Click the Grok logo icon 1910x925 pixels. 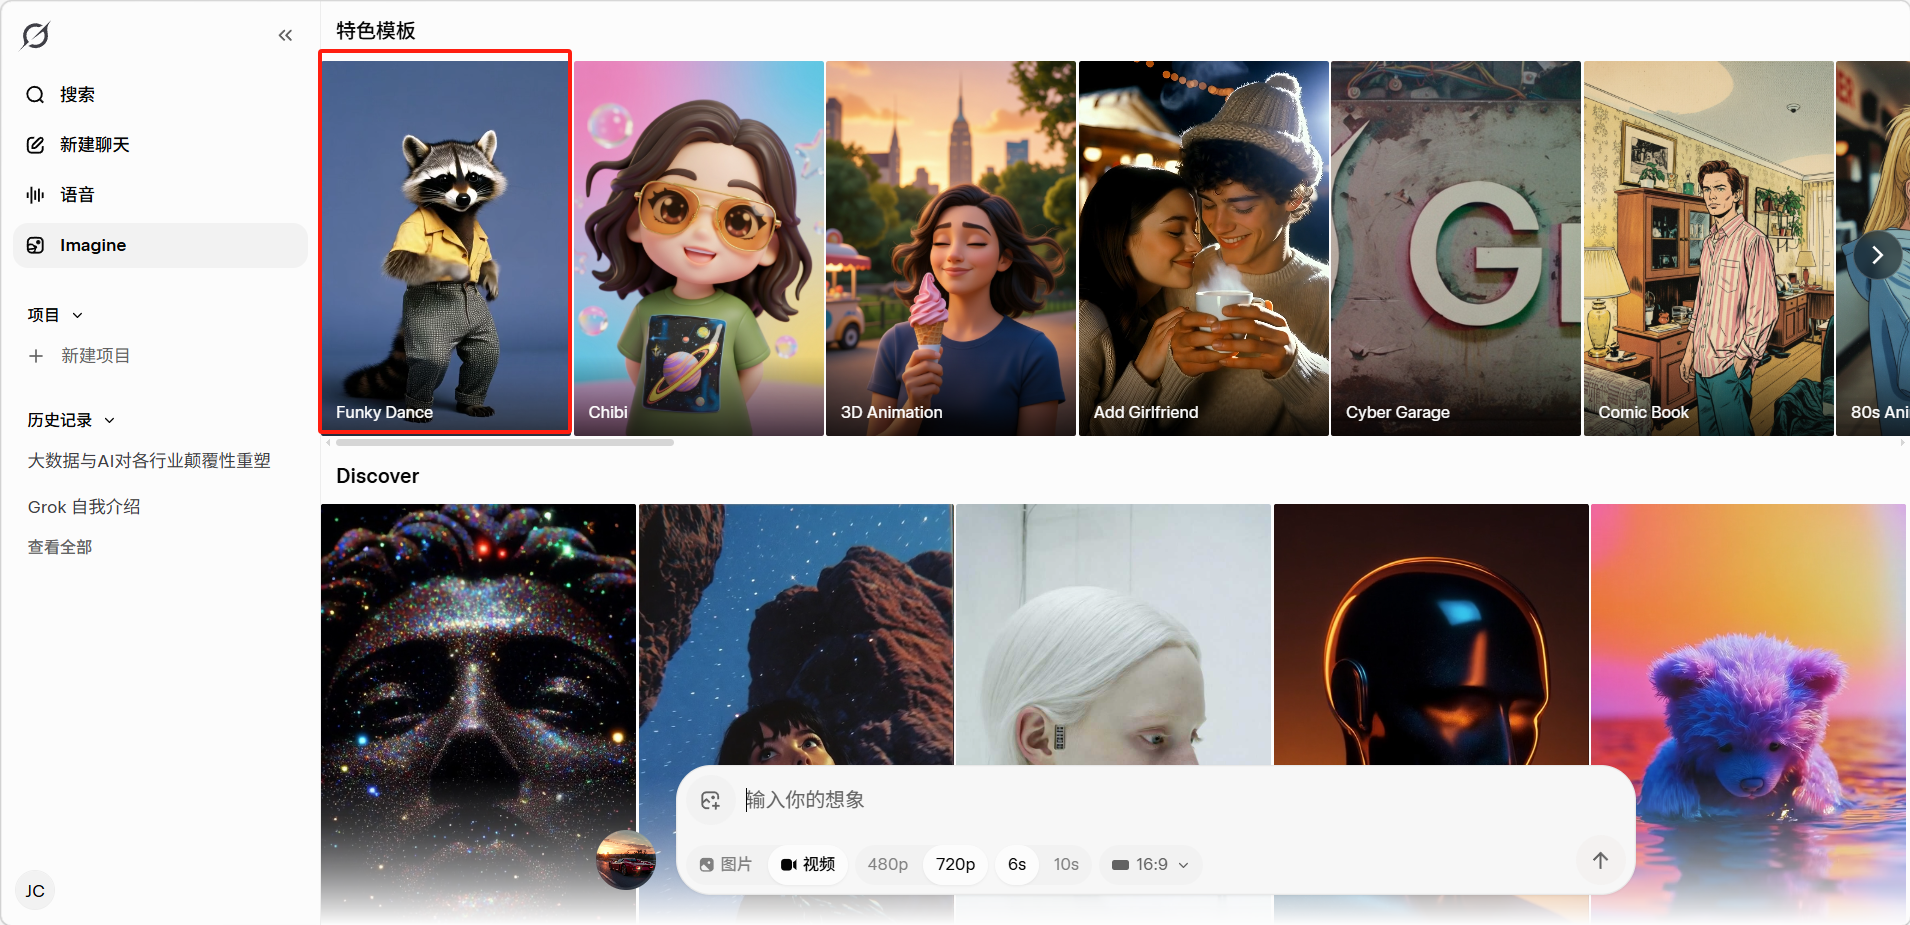click(x=35, y=36)
